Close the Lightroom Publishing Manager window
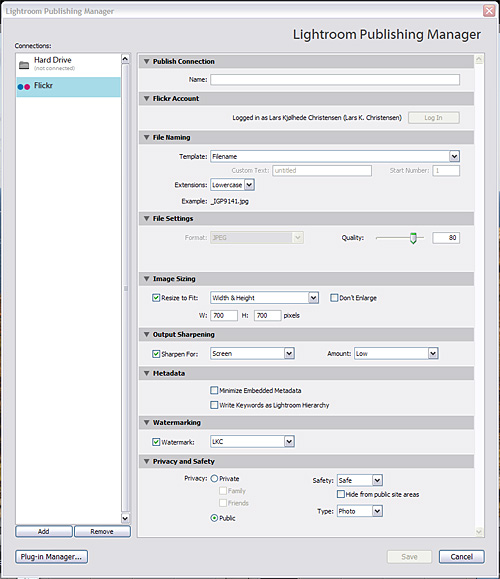The width and height of the screenshot is (500, 579). coord(489,11)
